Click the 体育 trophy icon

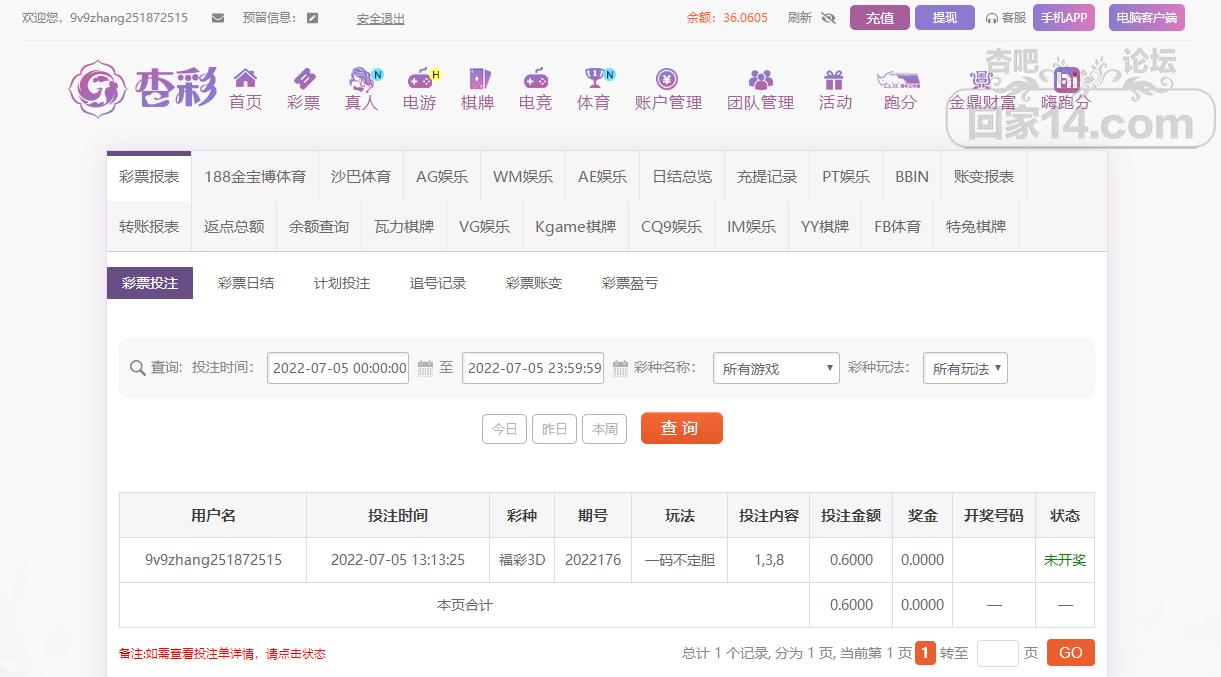click(594, 79)
